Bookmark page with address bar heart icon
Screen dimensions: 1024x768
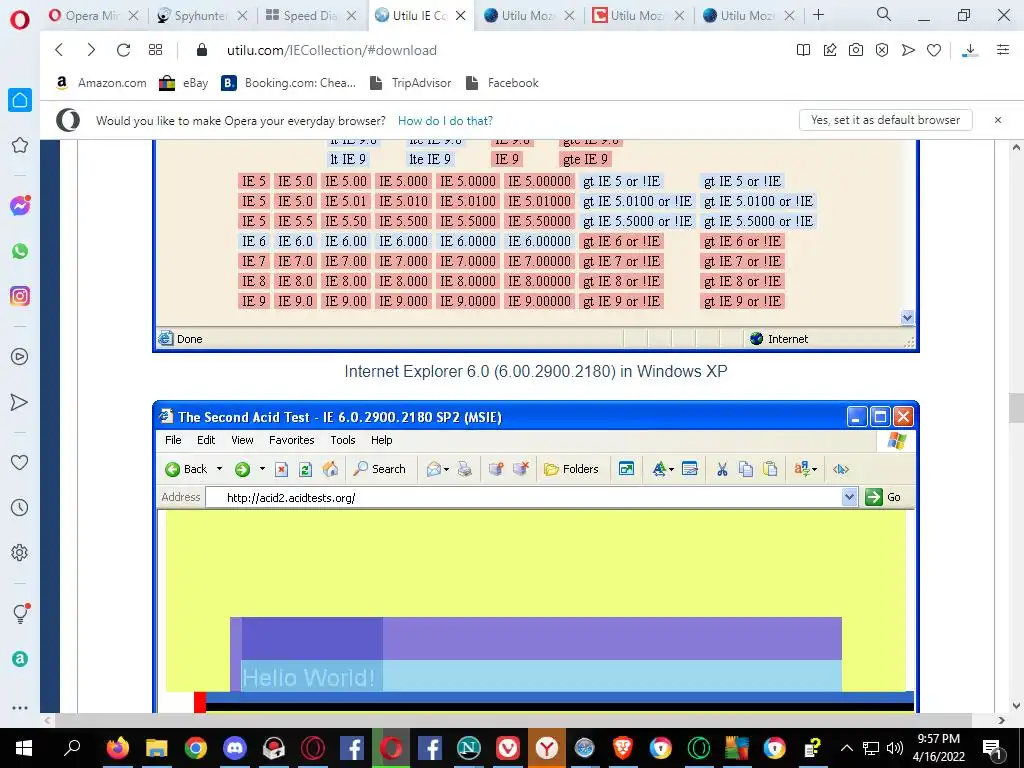point(934,50)
